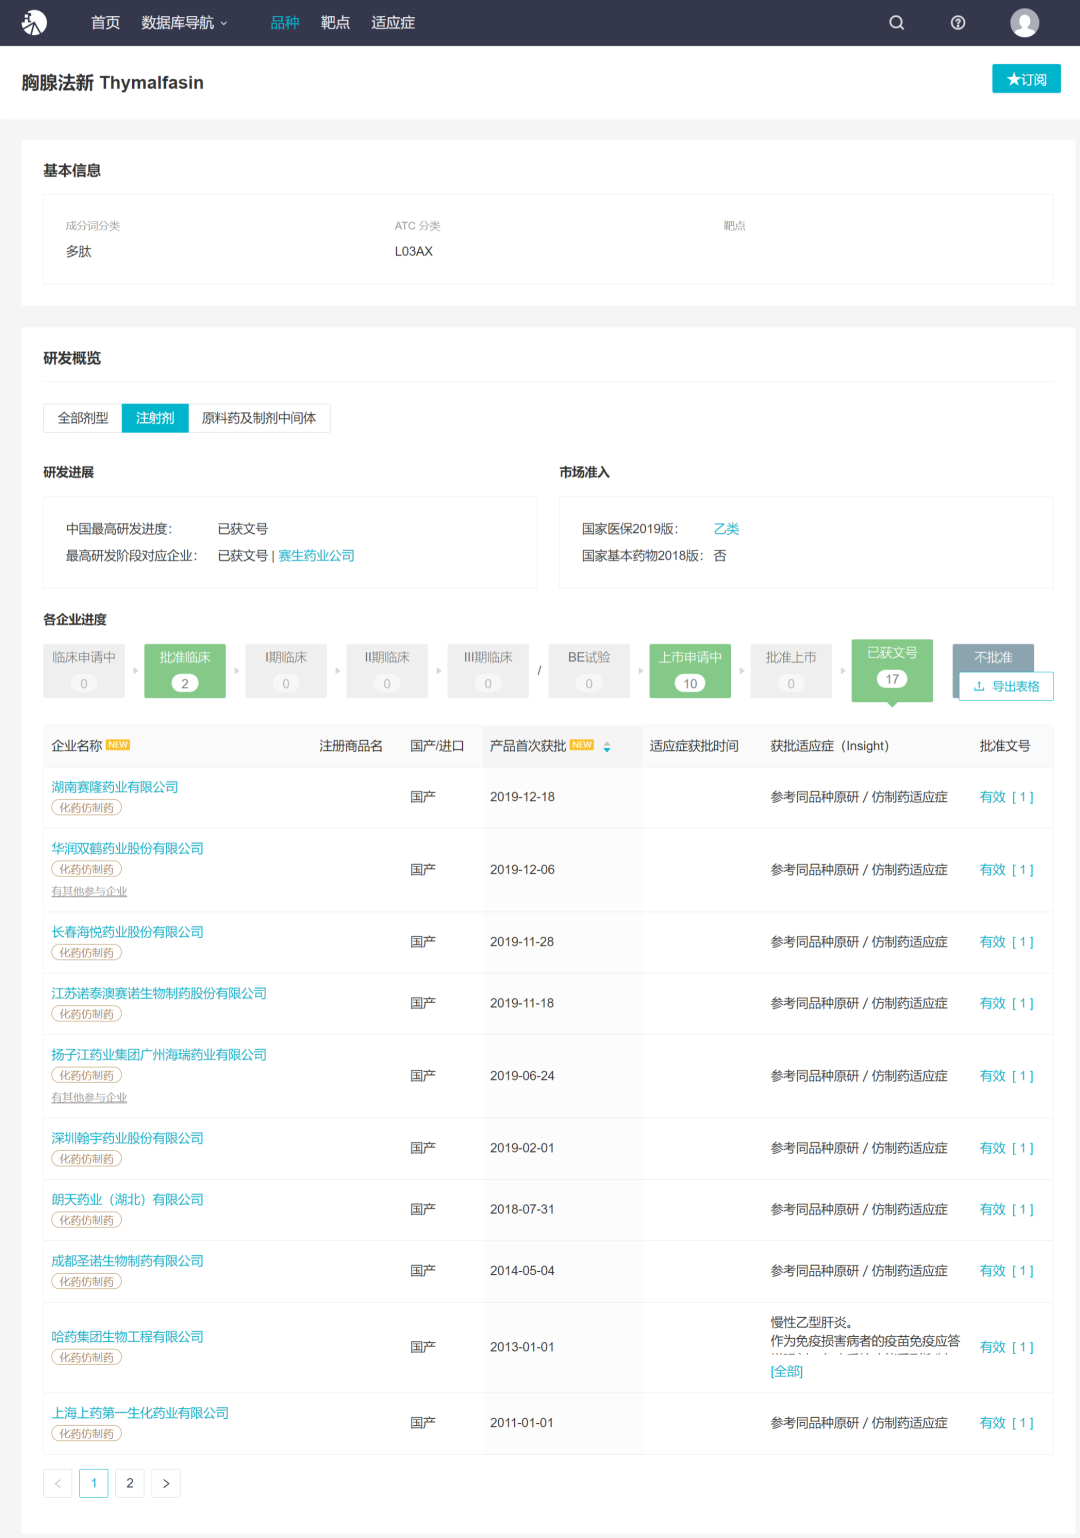Click 有其他参与企业 under 华润双鹤药业
This screenshot has width=1080, height=1538.
pyautogui.click(x=89, y=891)
